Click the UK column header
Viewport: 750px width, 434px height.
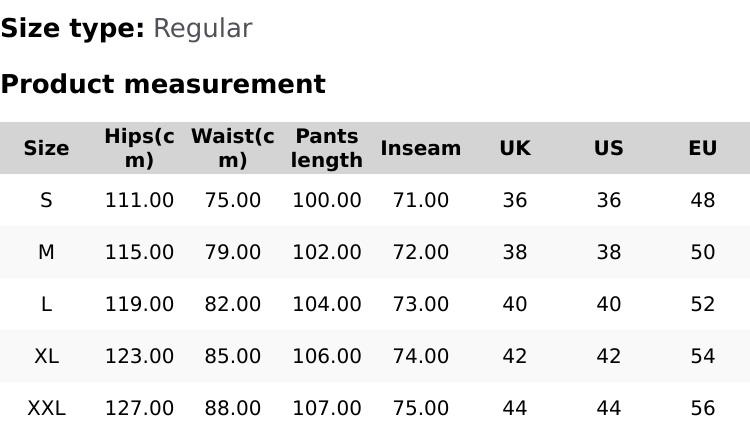514,148
